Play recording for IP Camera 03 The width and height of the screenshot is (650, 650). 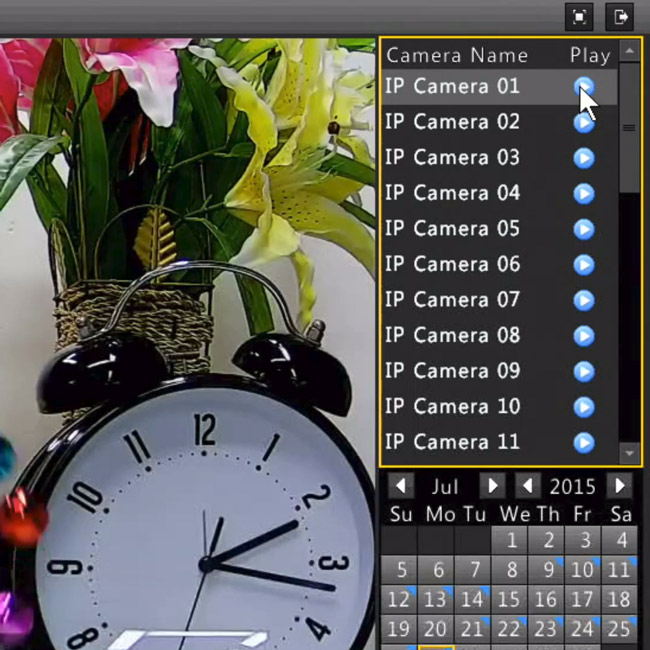(x=584, y=158)
